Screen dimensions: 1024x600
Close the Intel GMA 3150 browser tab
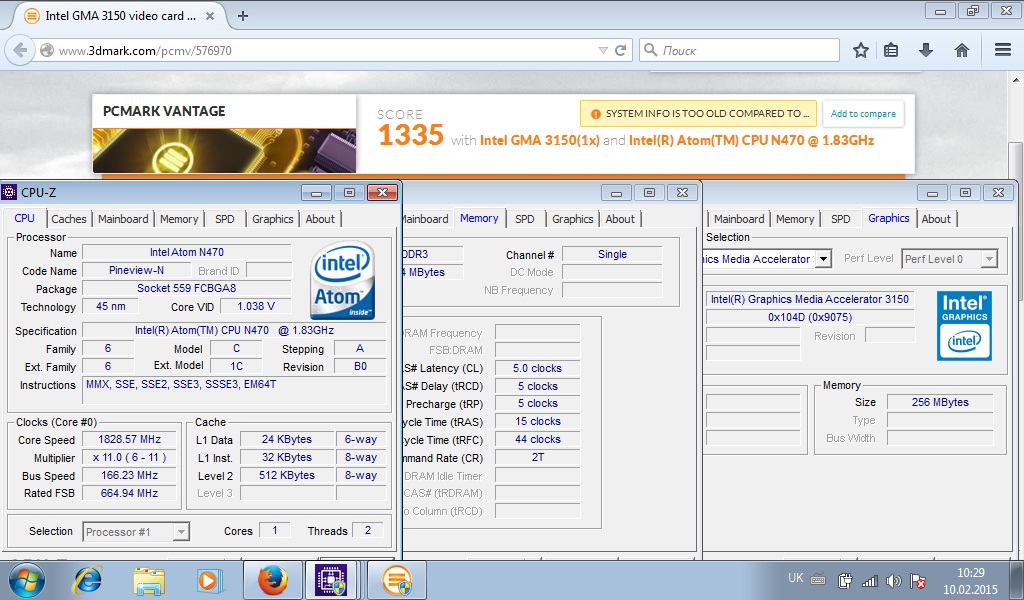tap(210, 16)
